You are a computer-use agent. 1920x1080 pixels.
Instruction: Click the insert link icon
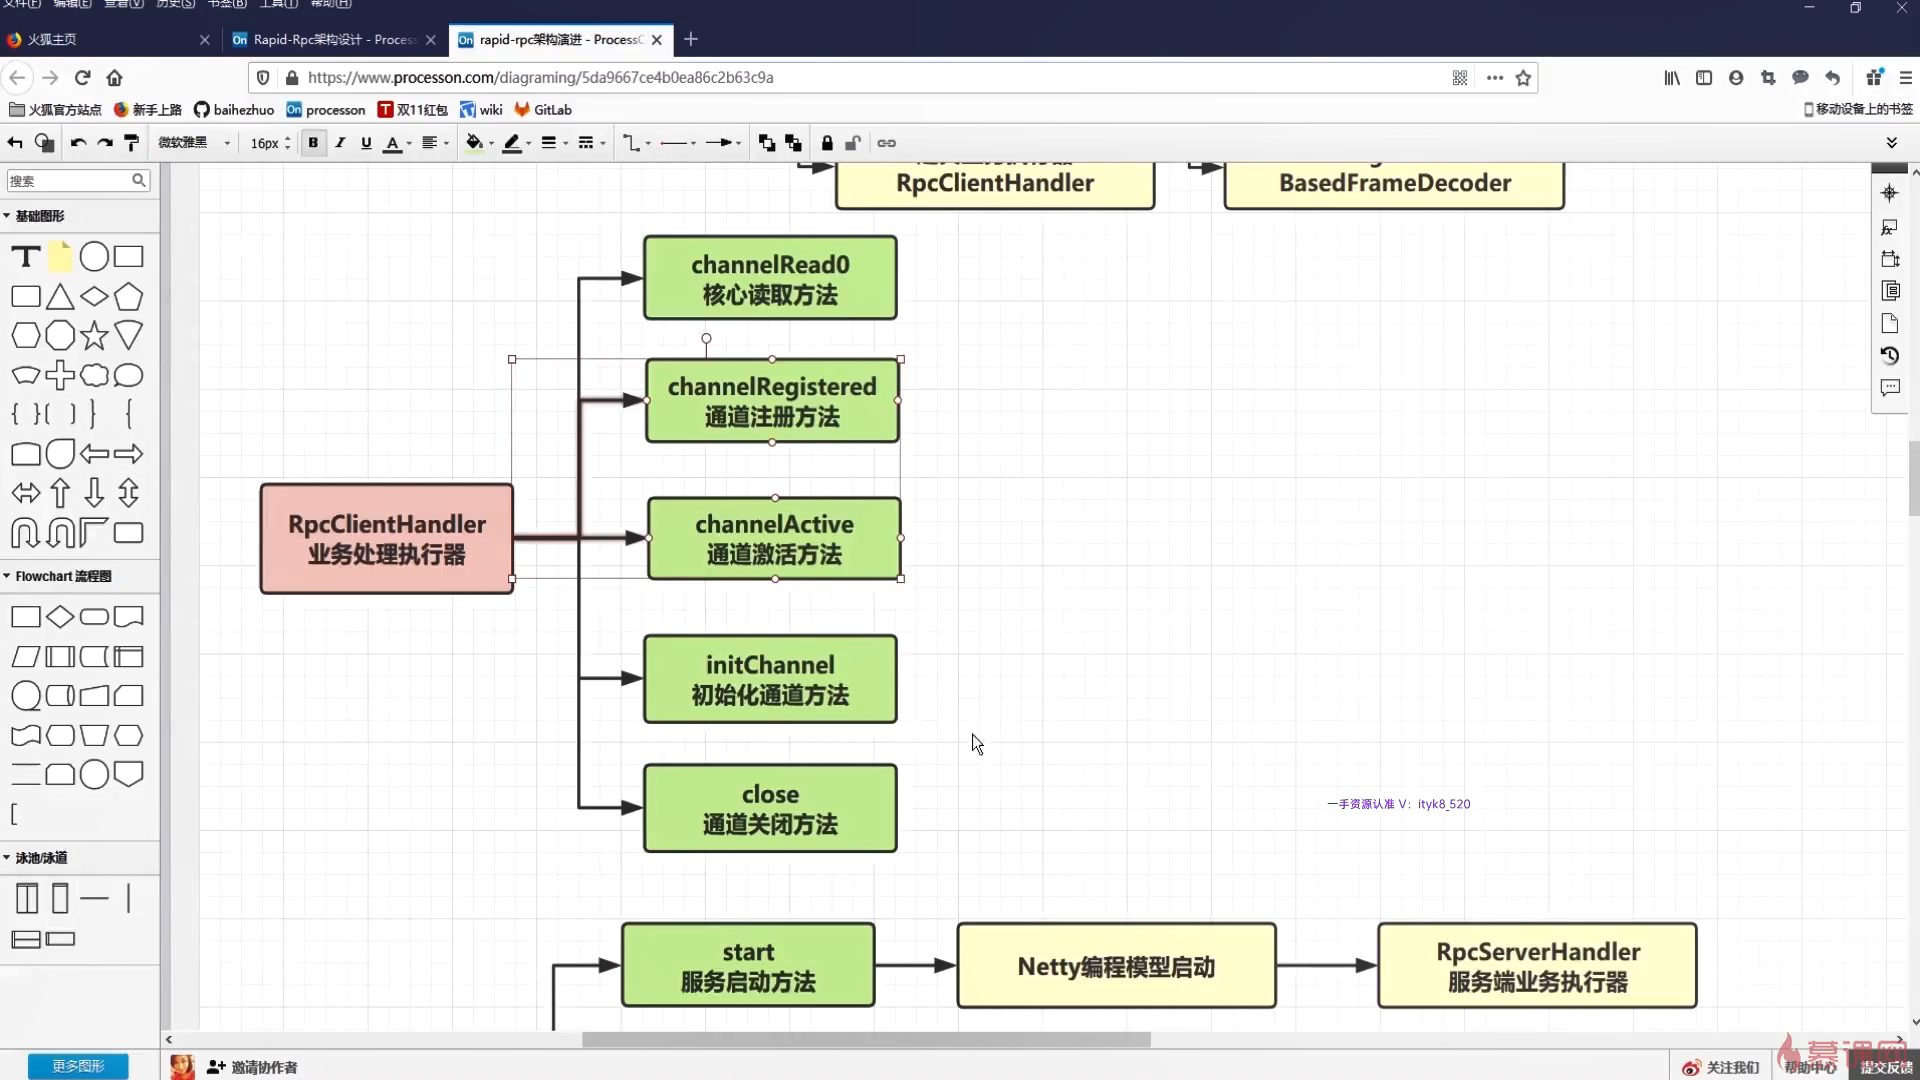click(886, 143)
